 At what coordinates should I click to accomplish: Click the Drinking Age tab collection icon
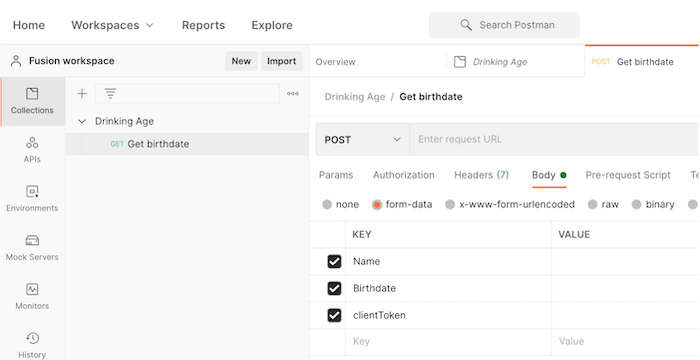460,62
